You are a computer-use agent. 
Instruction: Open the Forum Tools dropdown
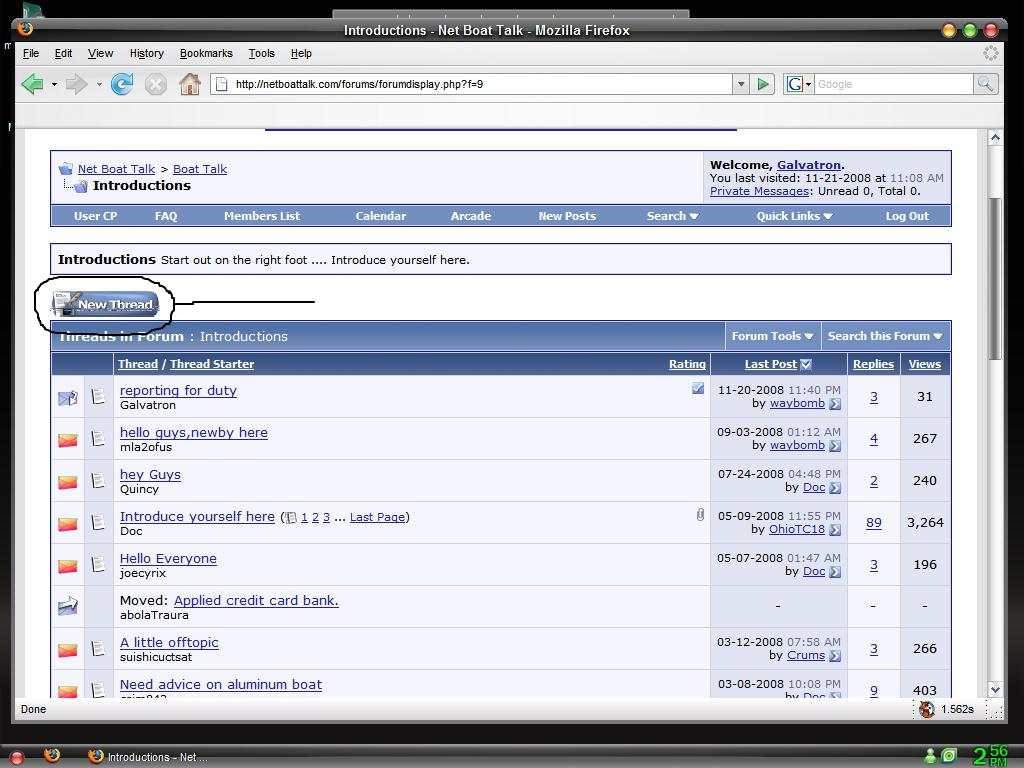point(773,336)
